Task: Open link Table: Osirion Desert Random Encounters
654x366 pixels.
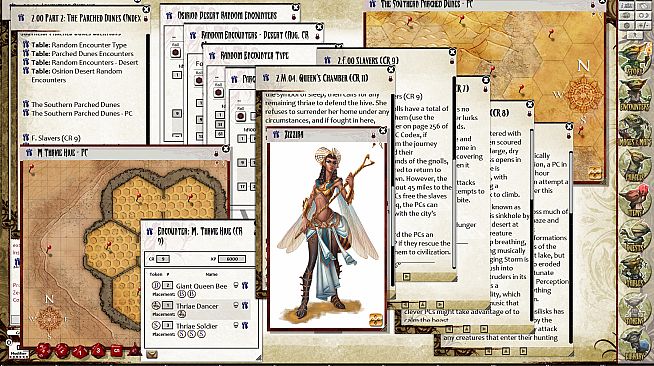Action: click(76, 75)
